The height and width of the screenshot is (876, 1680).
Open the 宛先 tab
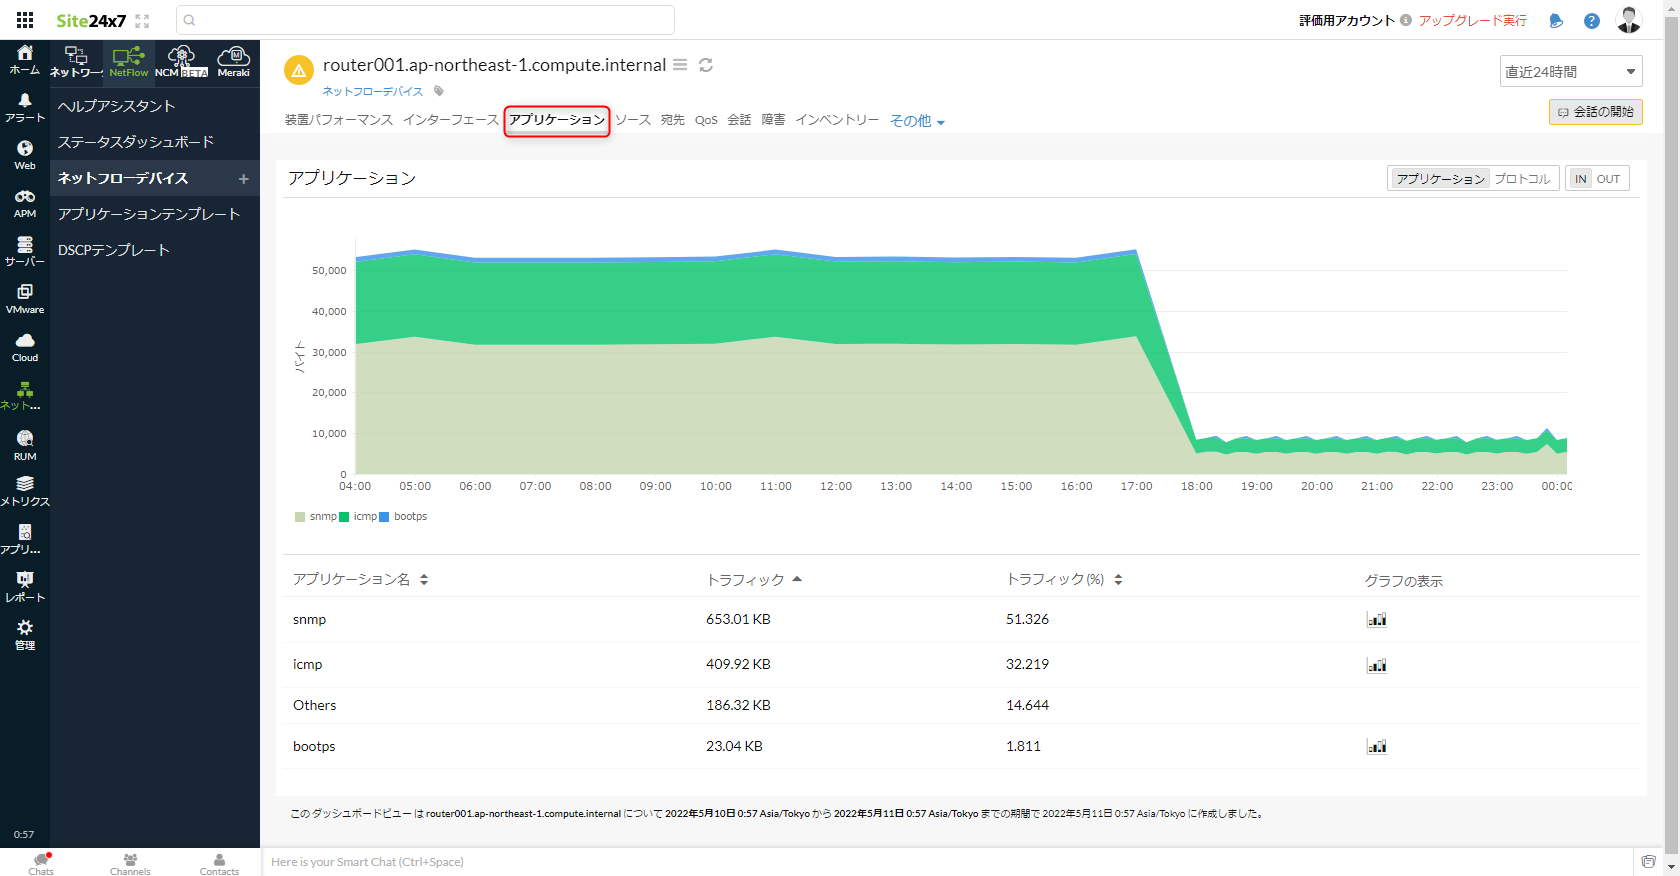click(673, 120)
